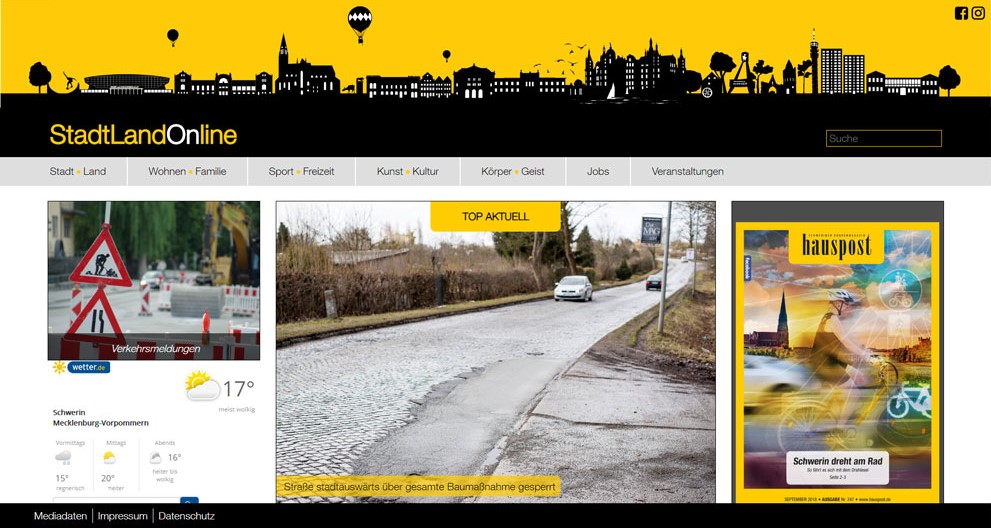The height and width of the screenshot is (528, 991).
Task: Click the weather search button
Action: pos(189,500)
